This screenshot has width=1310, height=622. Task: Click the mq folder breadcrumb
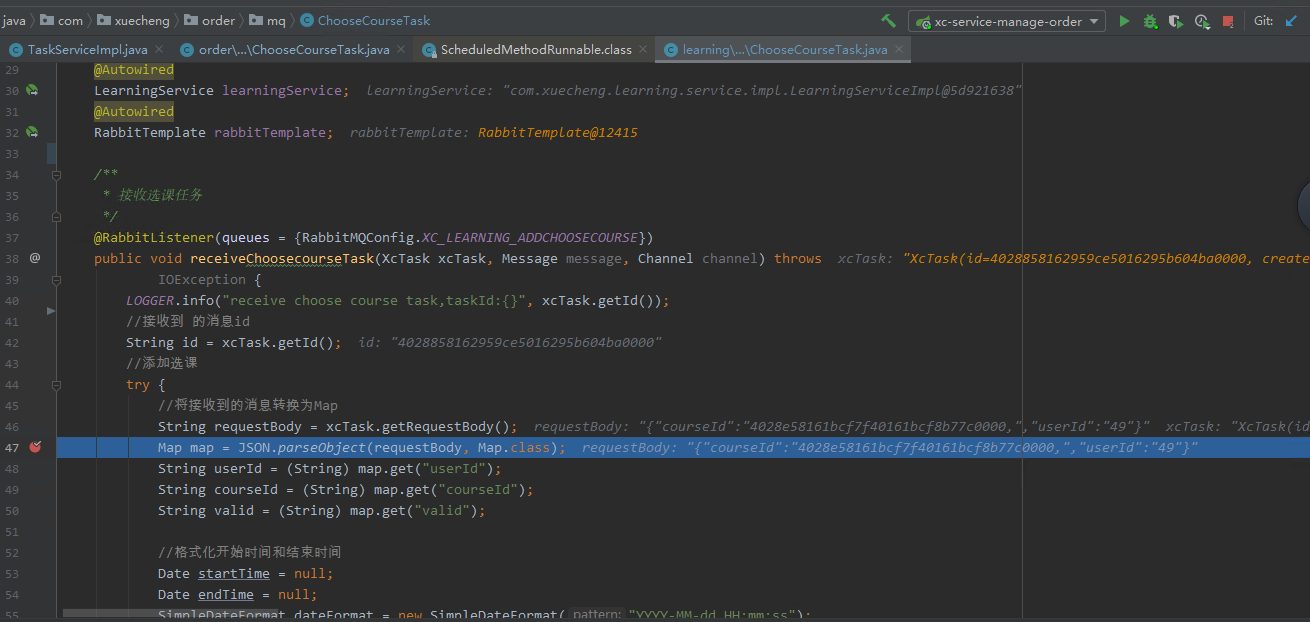pyautogui.click(x=267, y=20)
